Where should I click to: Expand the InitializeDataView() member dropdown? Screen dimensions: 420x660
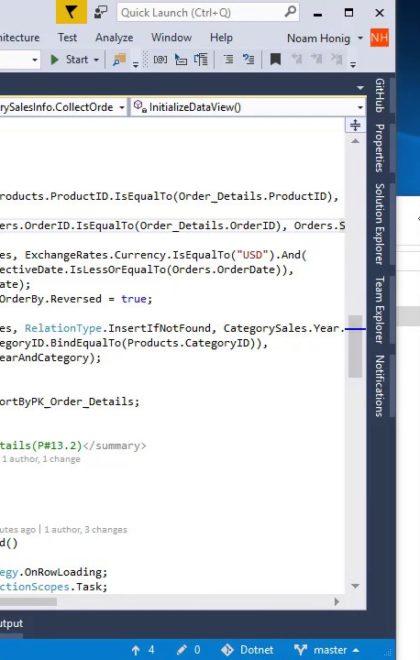coord(360,107)
